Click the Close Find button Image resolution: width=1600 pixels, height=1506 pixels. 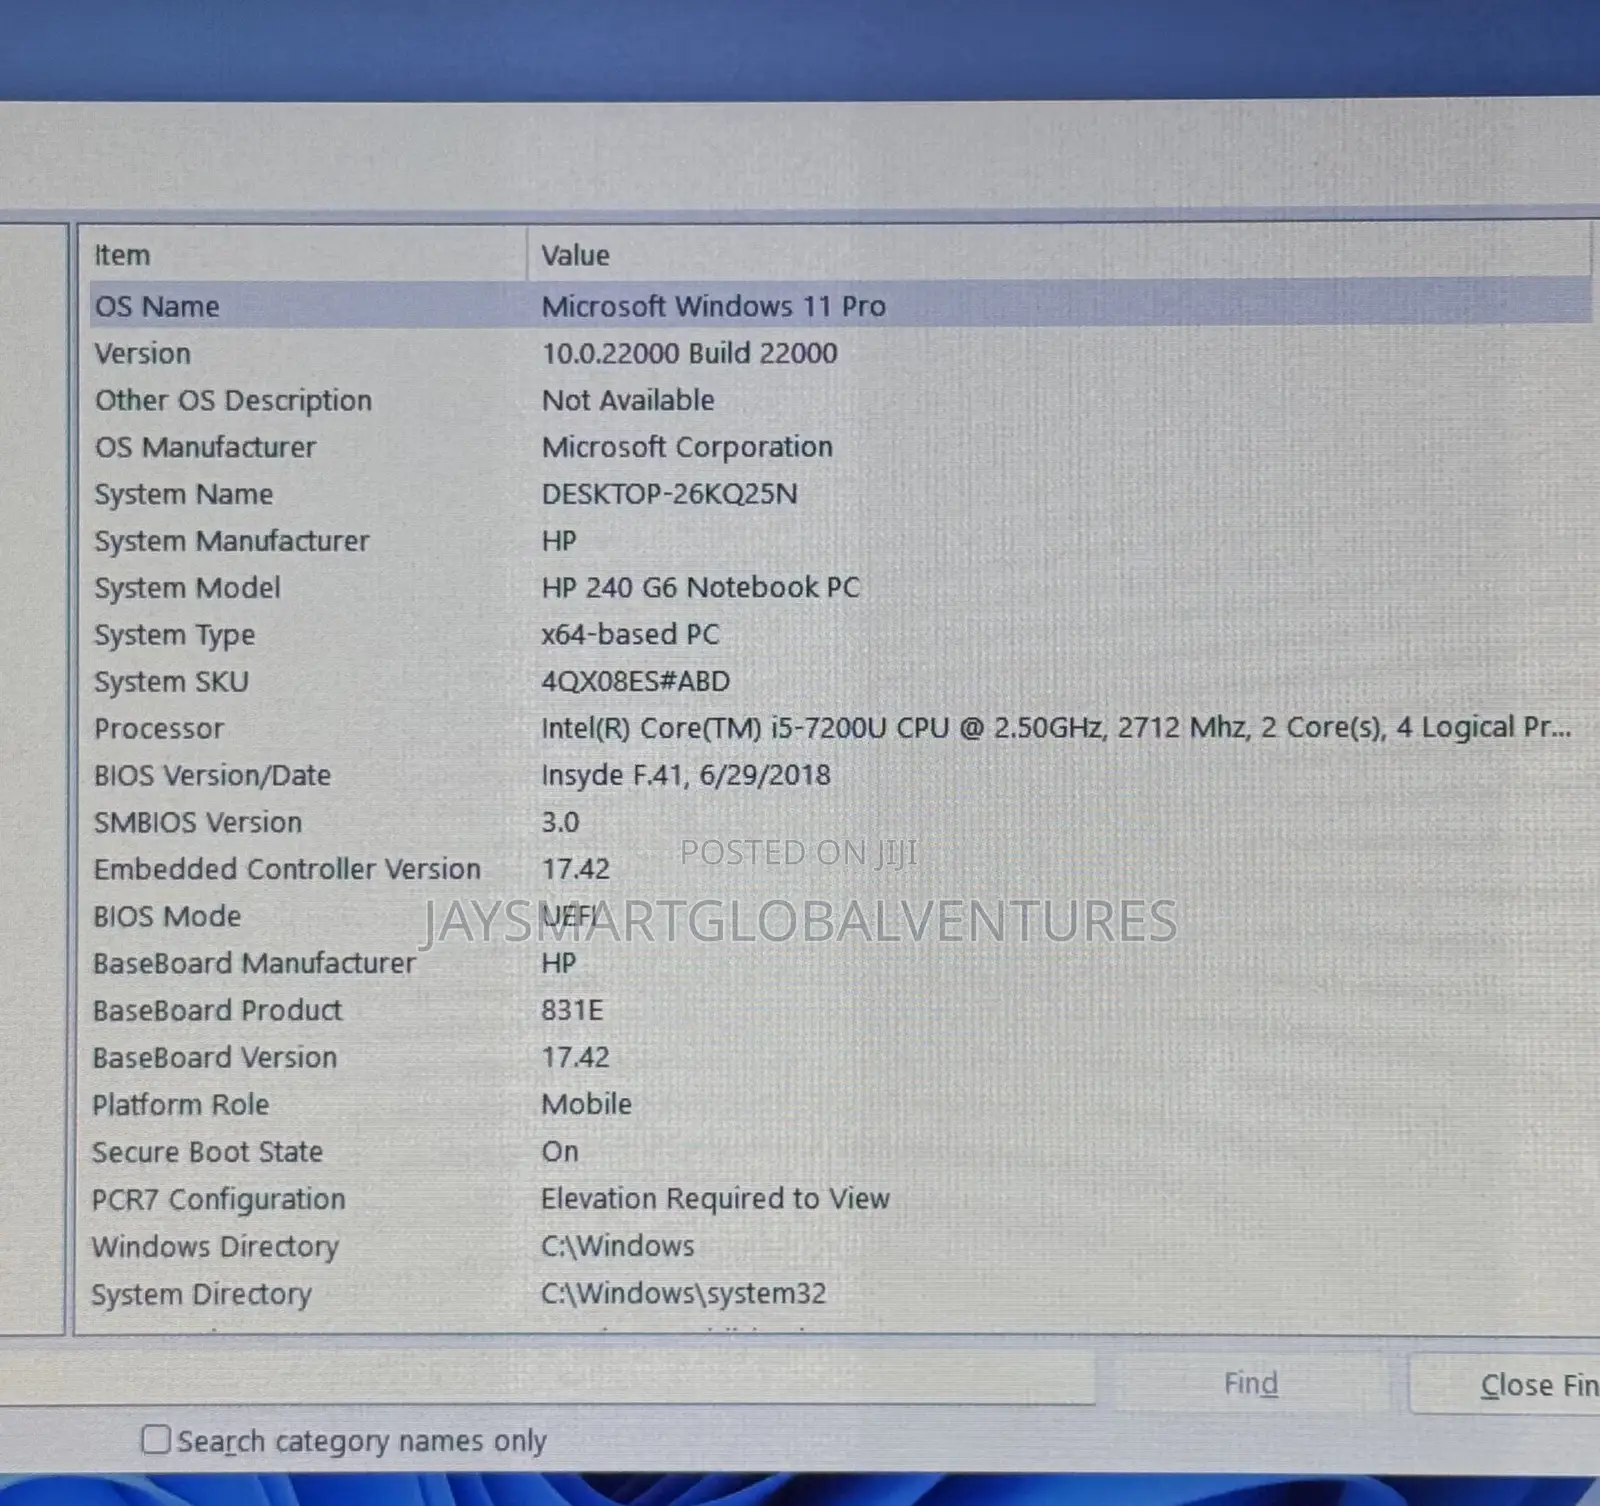coord(1504,1385)
